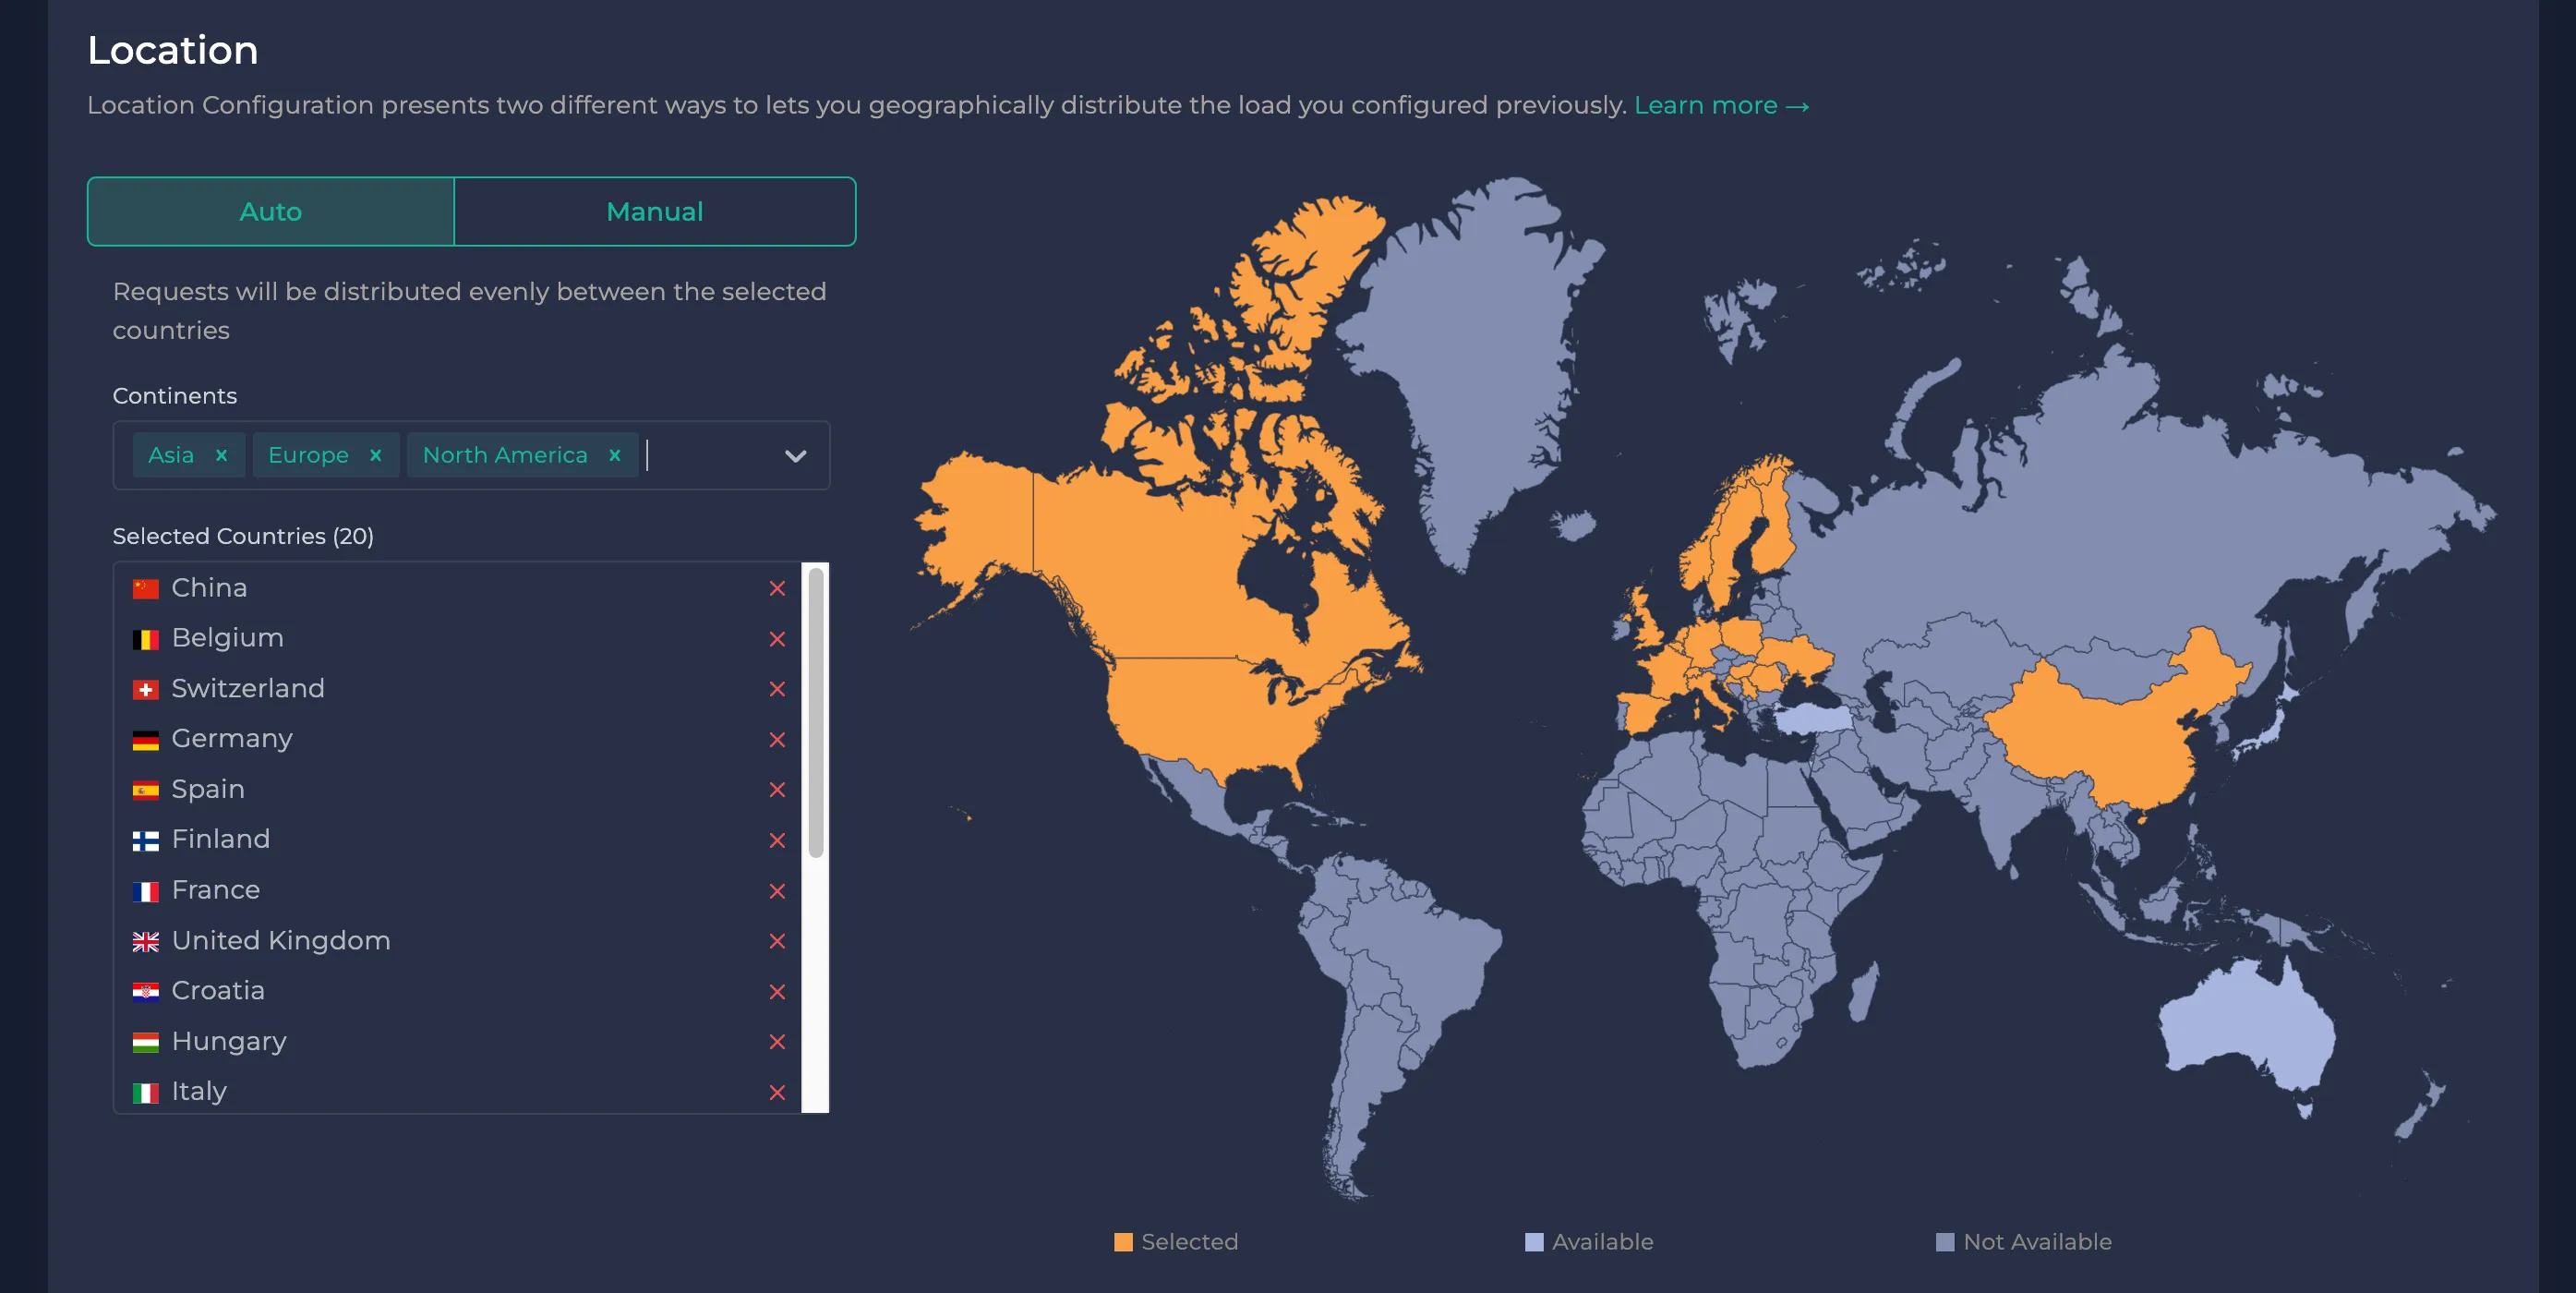
Task: Switch to the Auto distribution mode
Action: [271, 211]
